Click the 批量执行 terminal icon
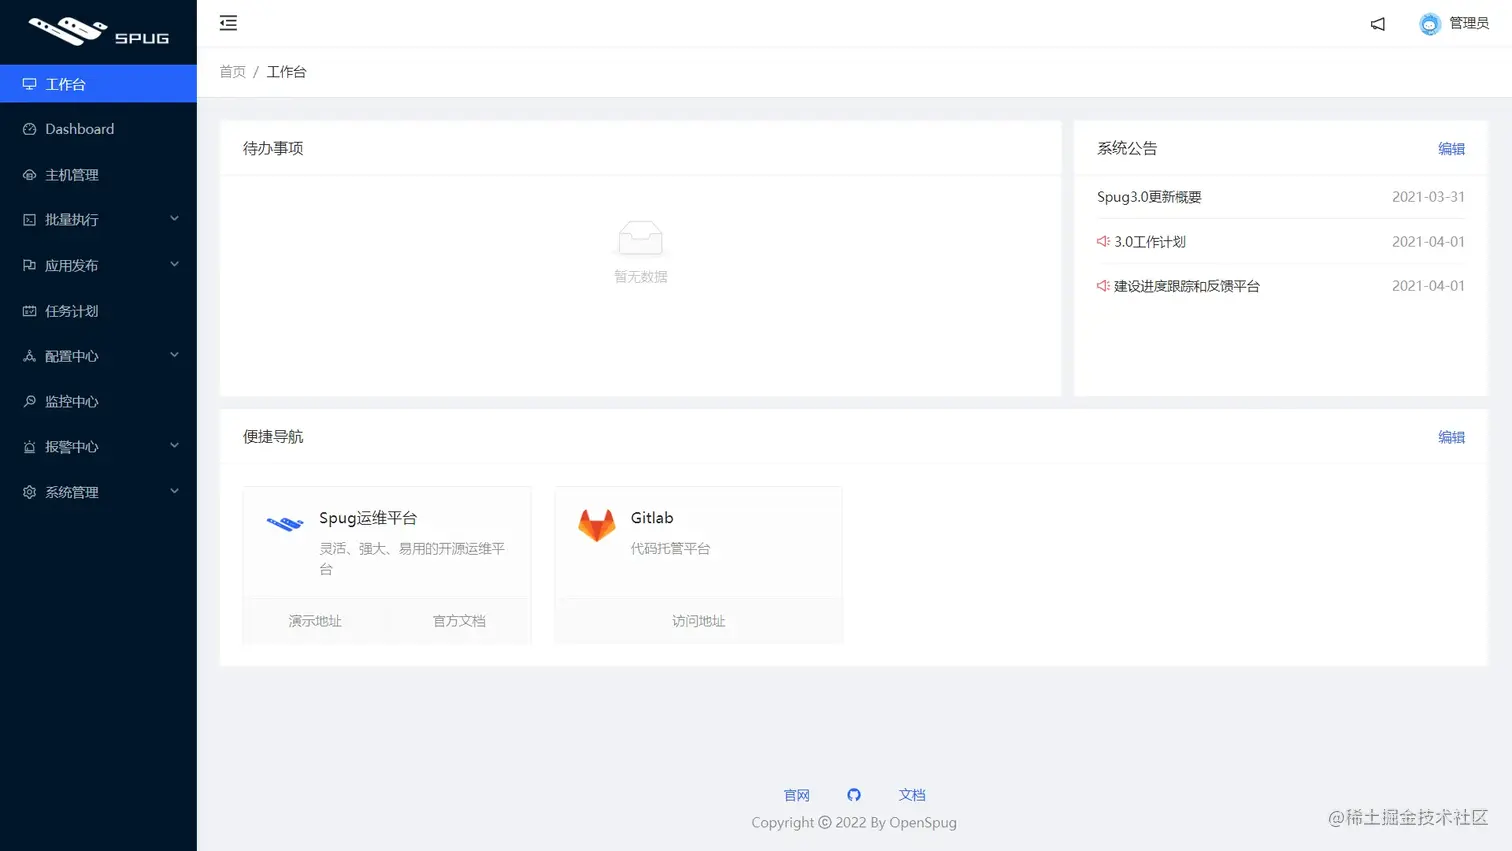The width and height of the screenshot is (1512, 851). coord(29,220)
